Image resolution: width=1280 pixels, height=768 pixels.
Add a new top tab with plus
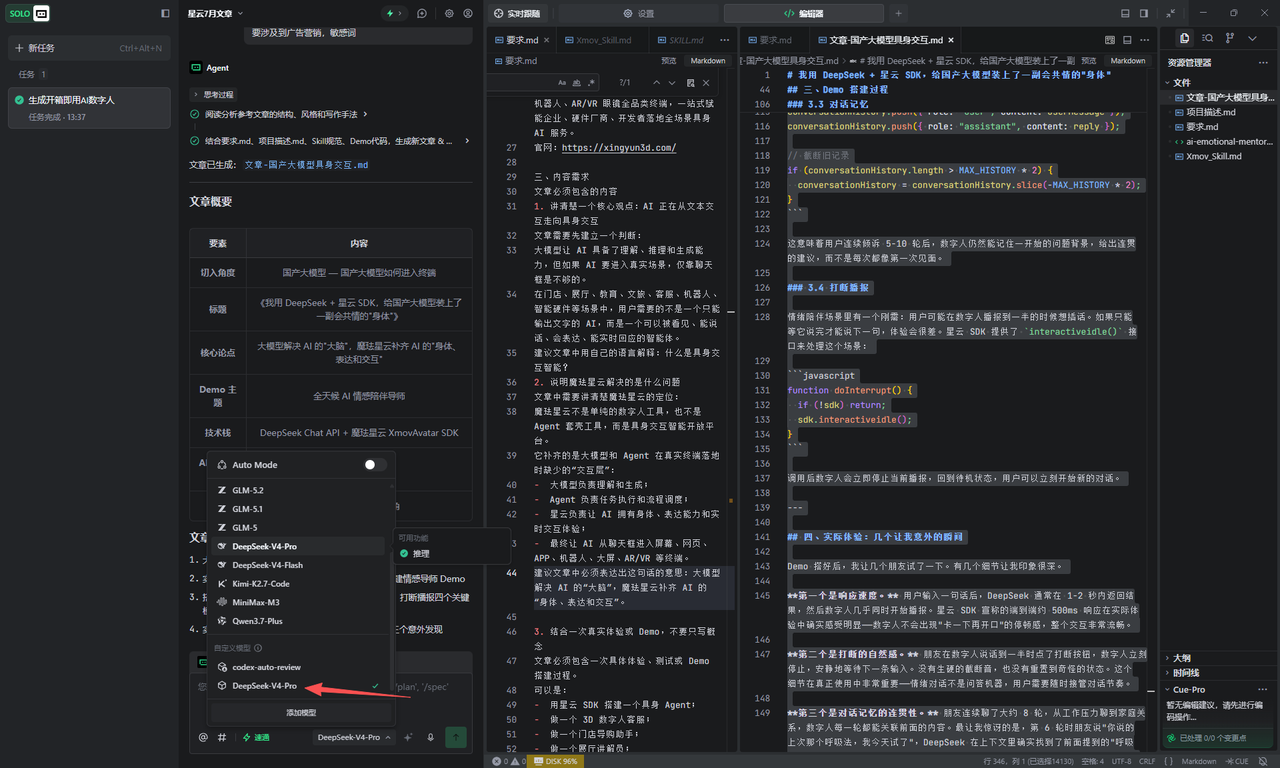(x=898, y=14)
